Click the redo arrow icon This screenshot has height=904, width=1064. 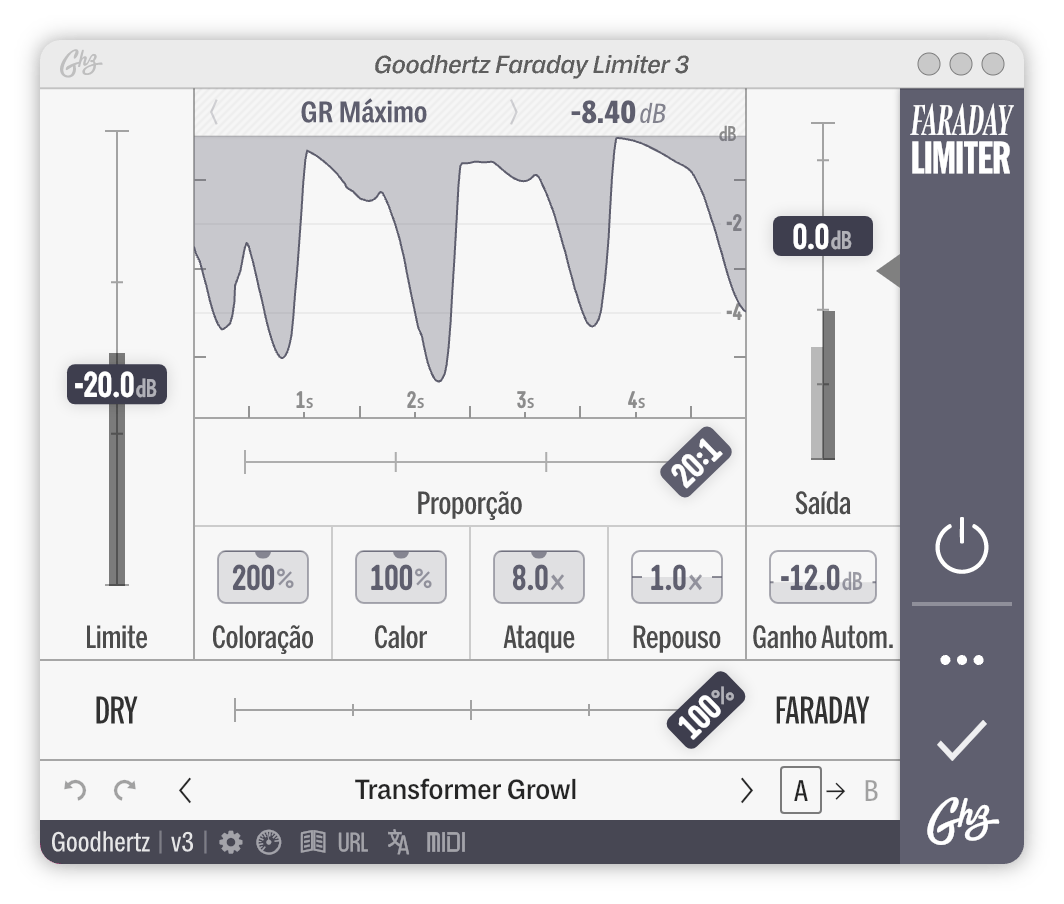(125, 790)
